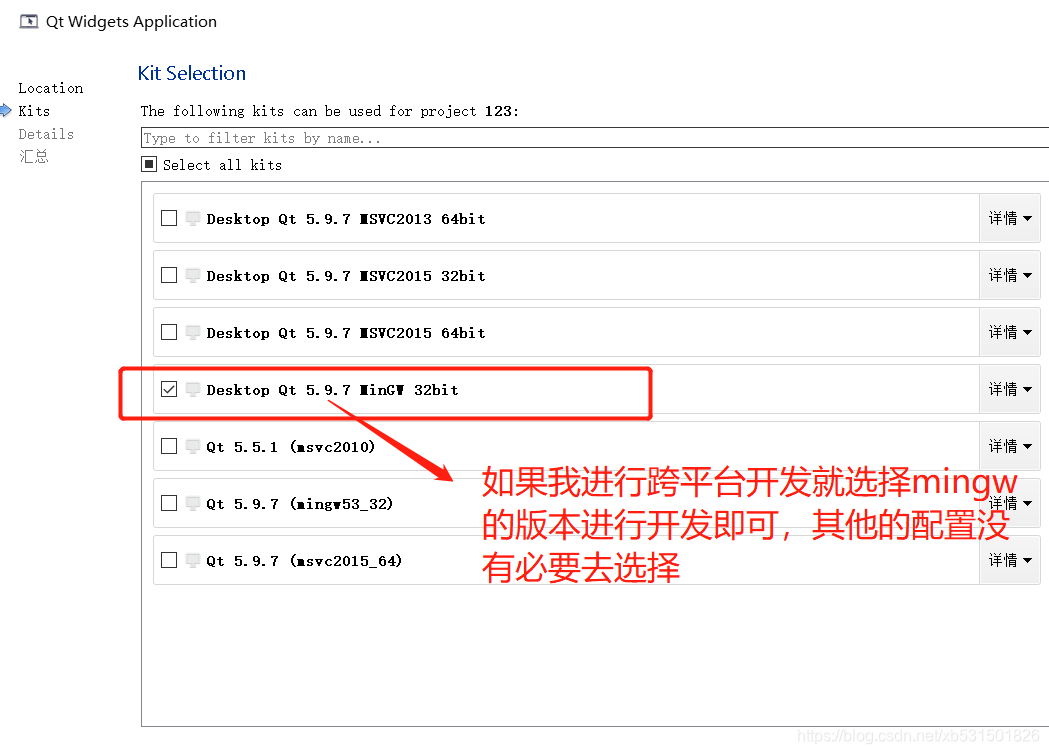This screenshot has height=754, width=1049.
Task: Click the Desktop Qt 5.9.7 MSVC2013 64bit label
Action: tap(346, 219)
